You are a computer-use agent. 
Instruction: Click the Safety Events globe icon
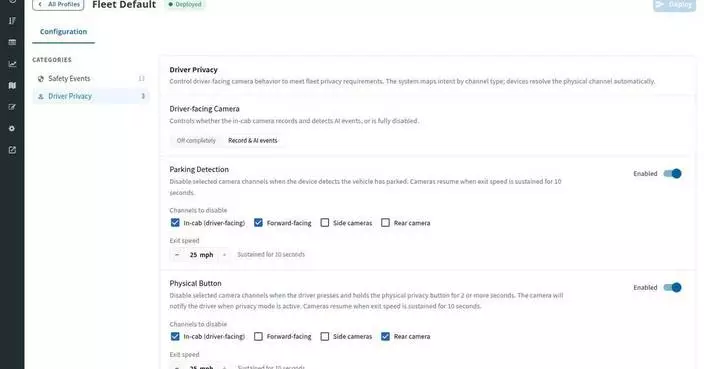pos(40,79)
